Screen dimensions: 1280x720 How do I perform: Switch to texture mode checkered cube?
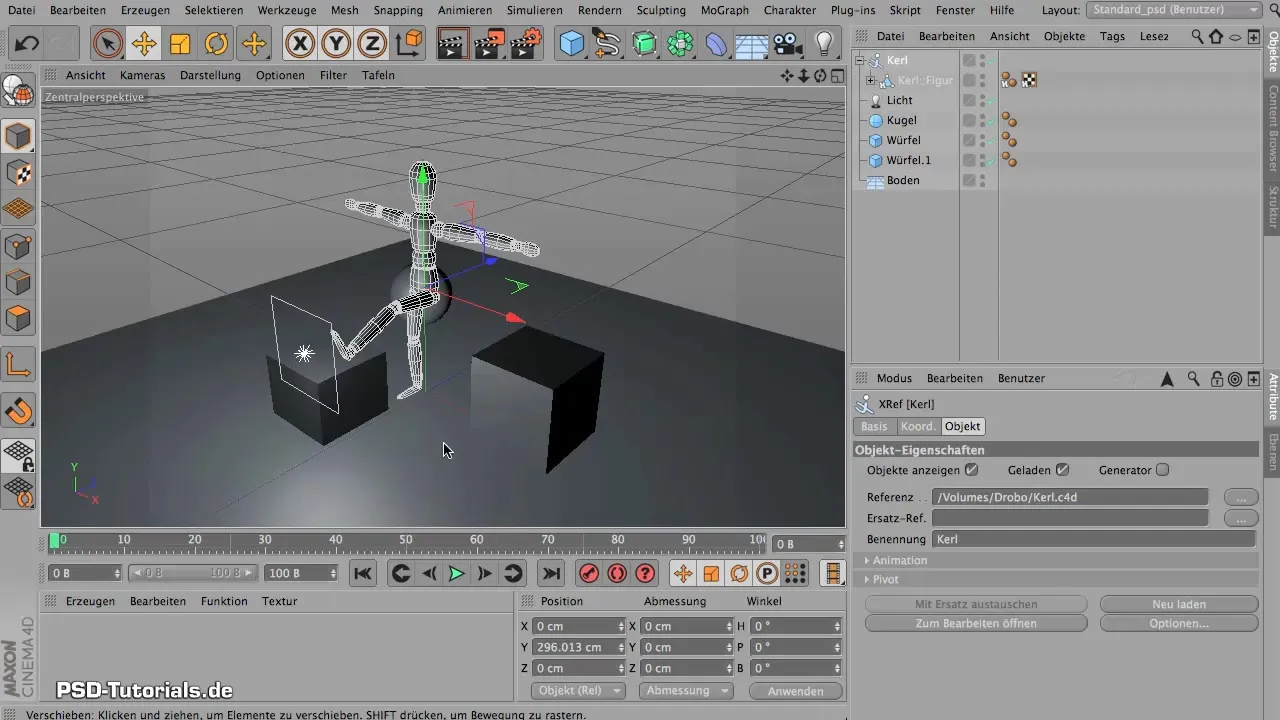[19, 172]
